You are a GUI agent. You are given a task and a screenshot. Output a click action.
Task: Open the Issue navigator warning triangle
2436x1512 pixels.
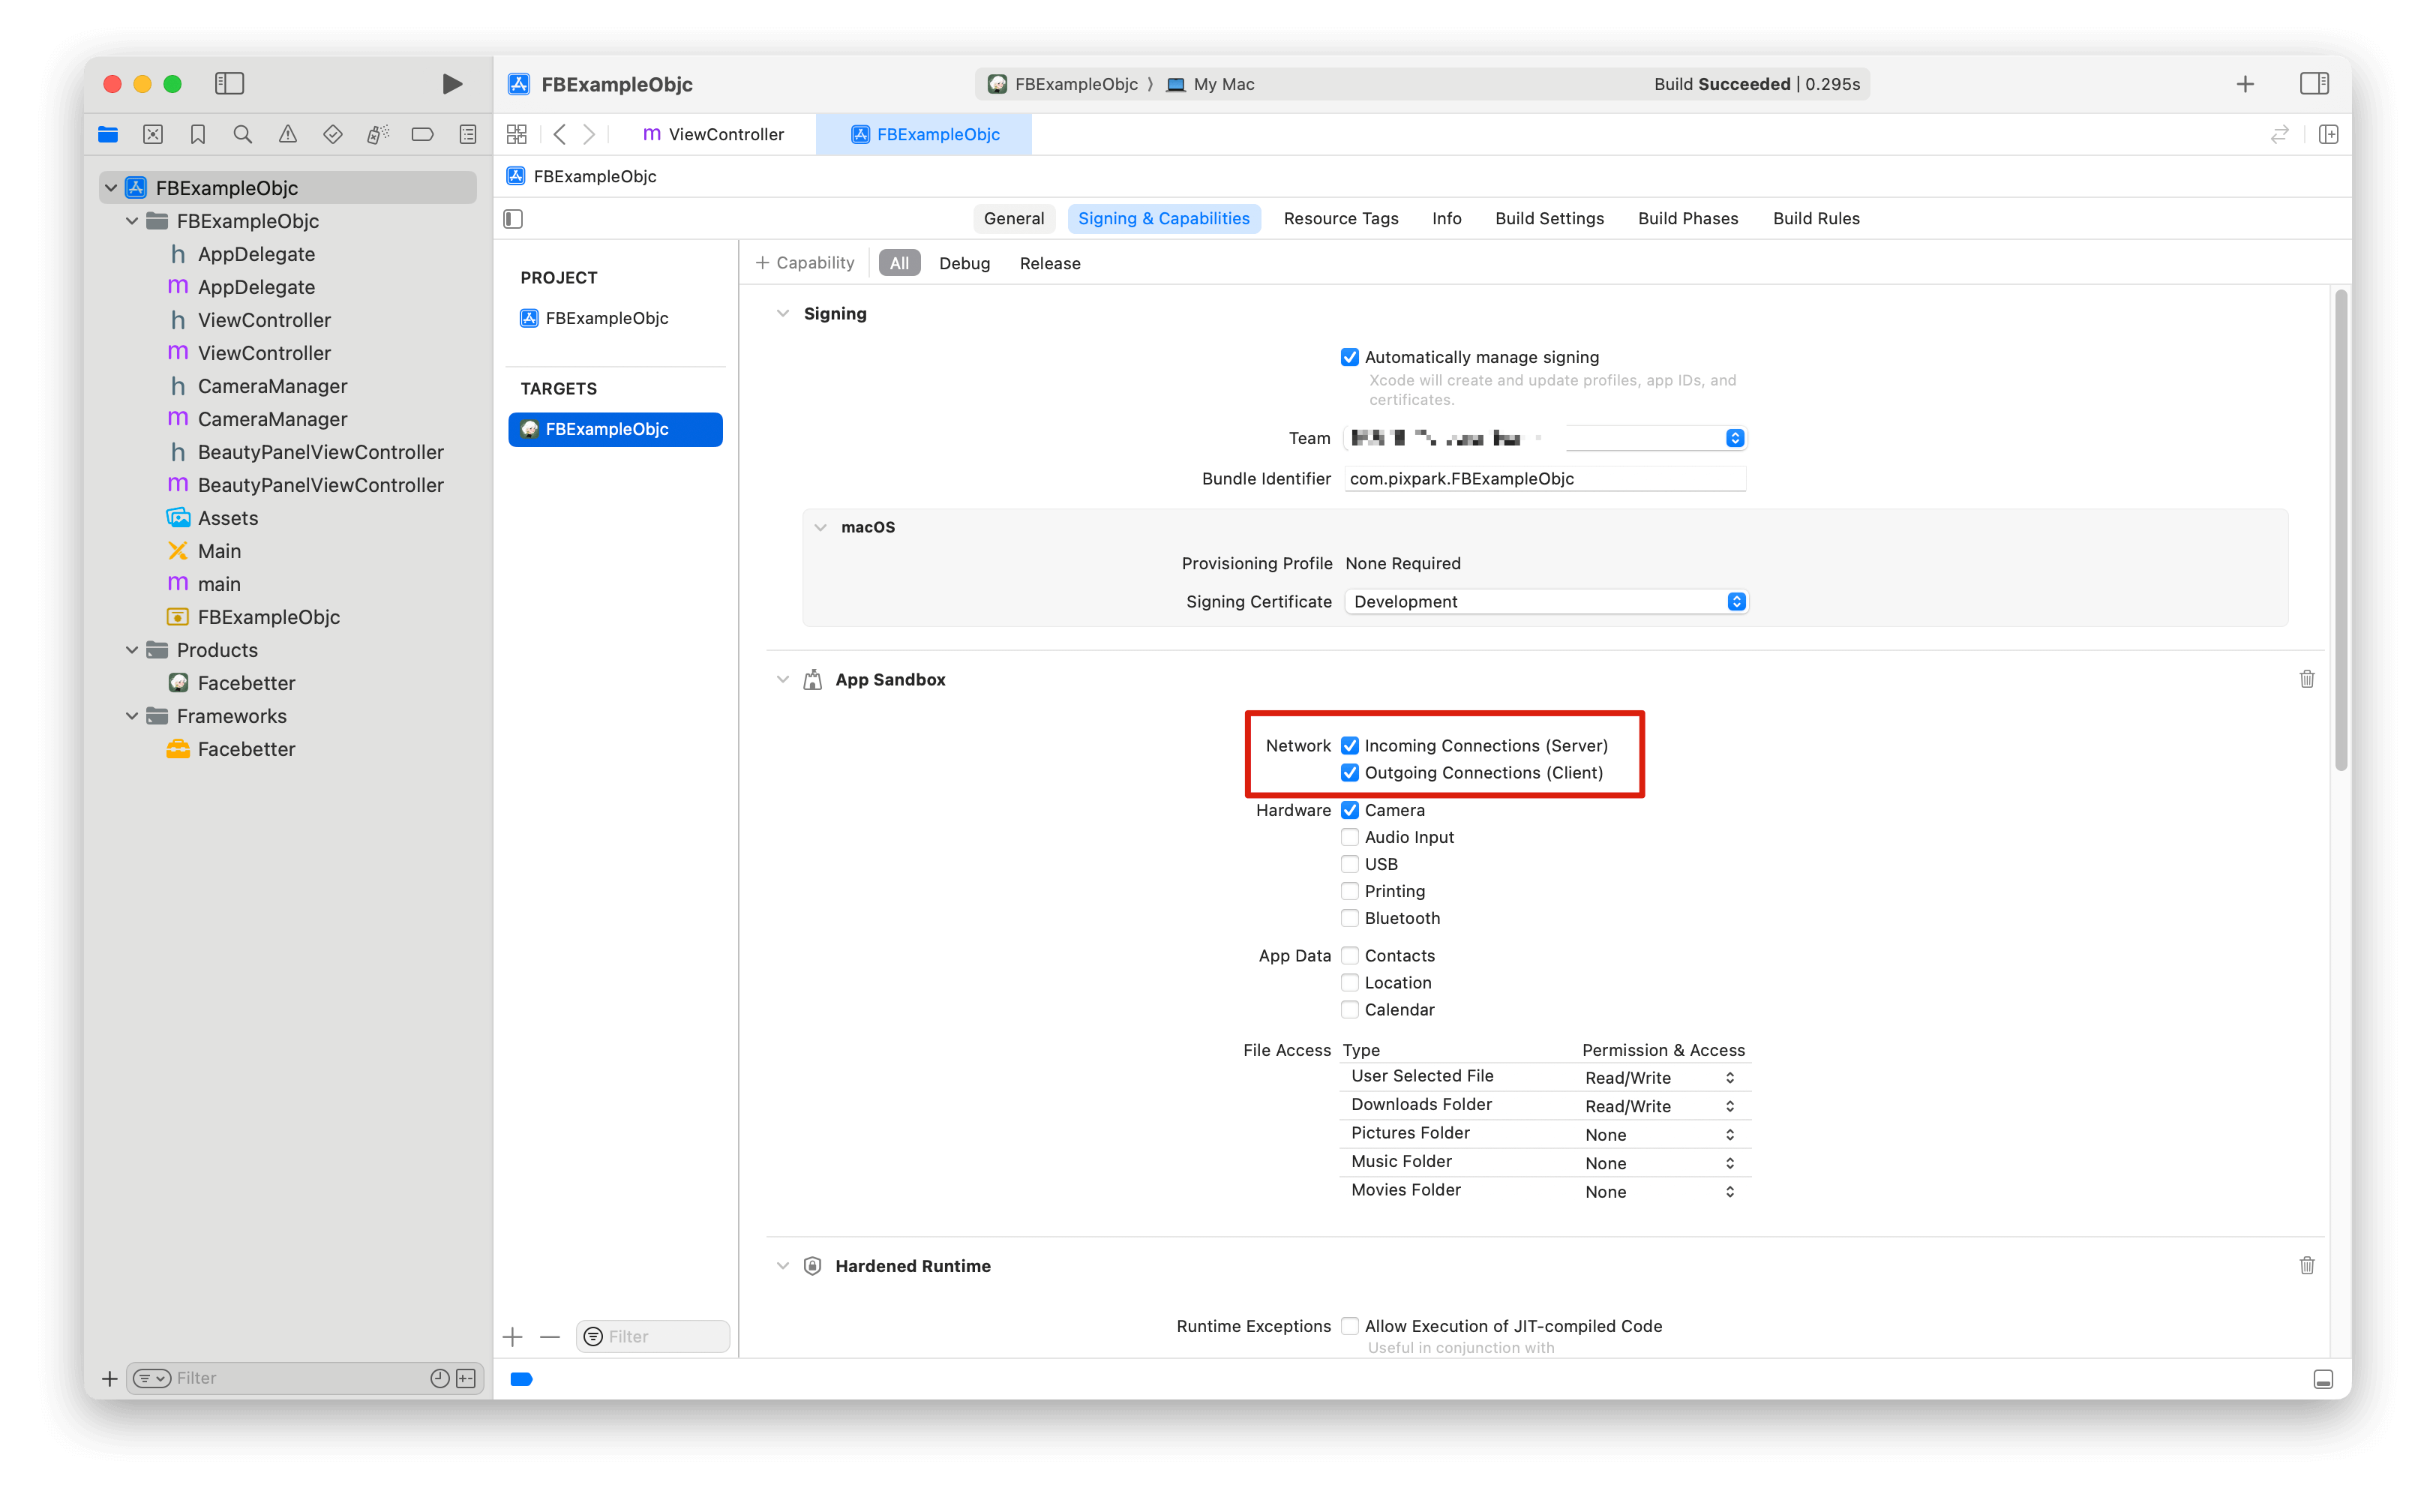(288, 133)
